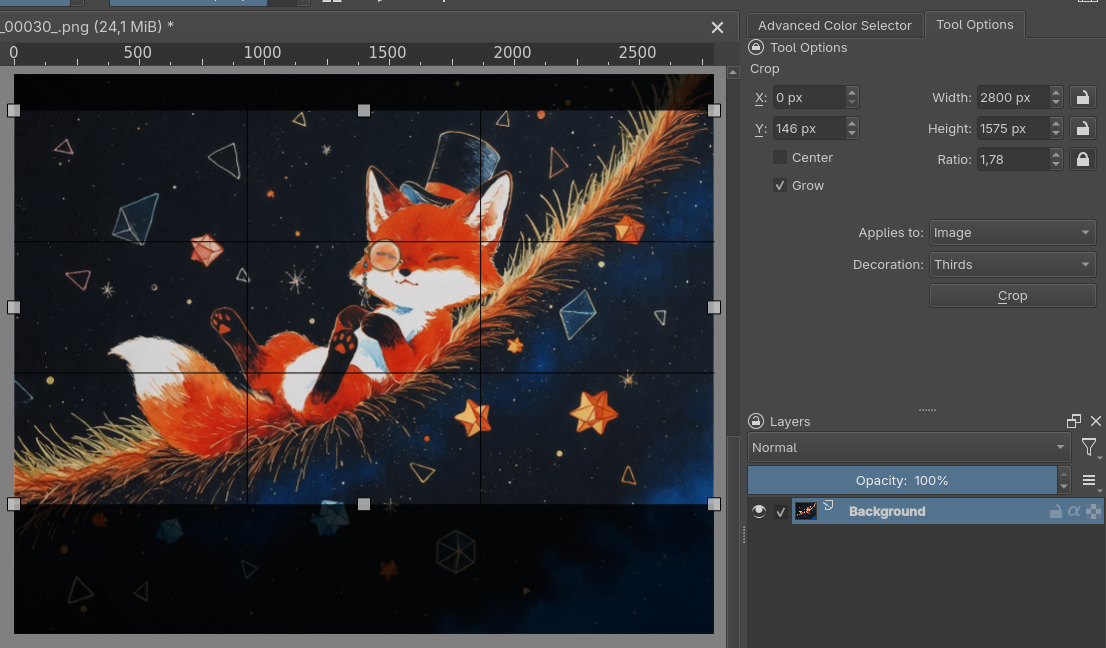Image resolution: width=1106 pixels, height=648 pixels.
Task: Uncheck the Grow option
Action: coord(780,185)
